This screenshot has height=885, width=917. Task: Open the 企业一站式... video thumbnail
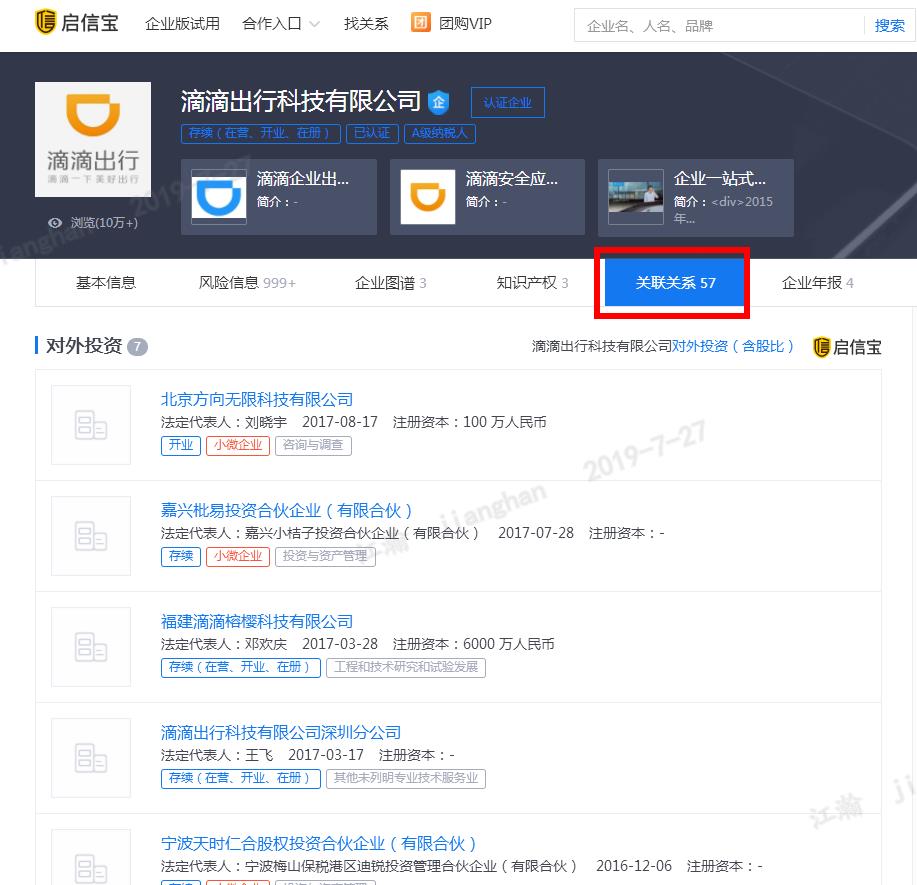point(636,197)
